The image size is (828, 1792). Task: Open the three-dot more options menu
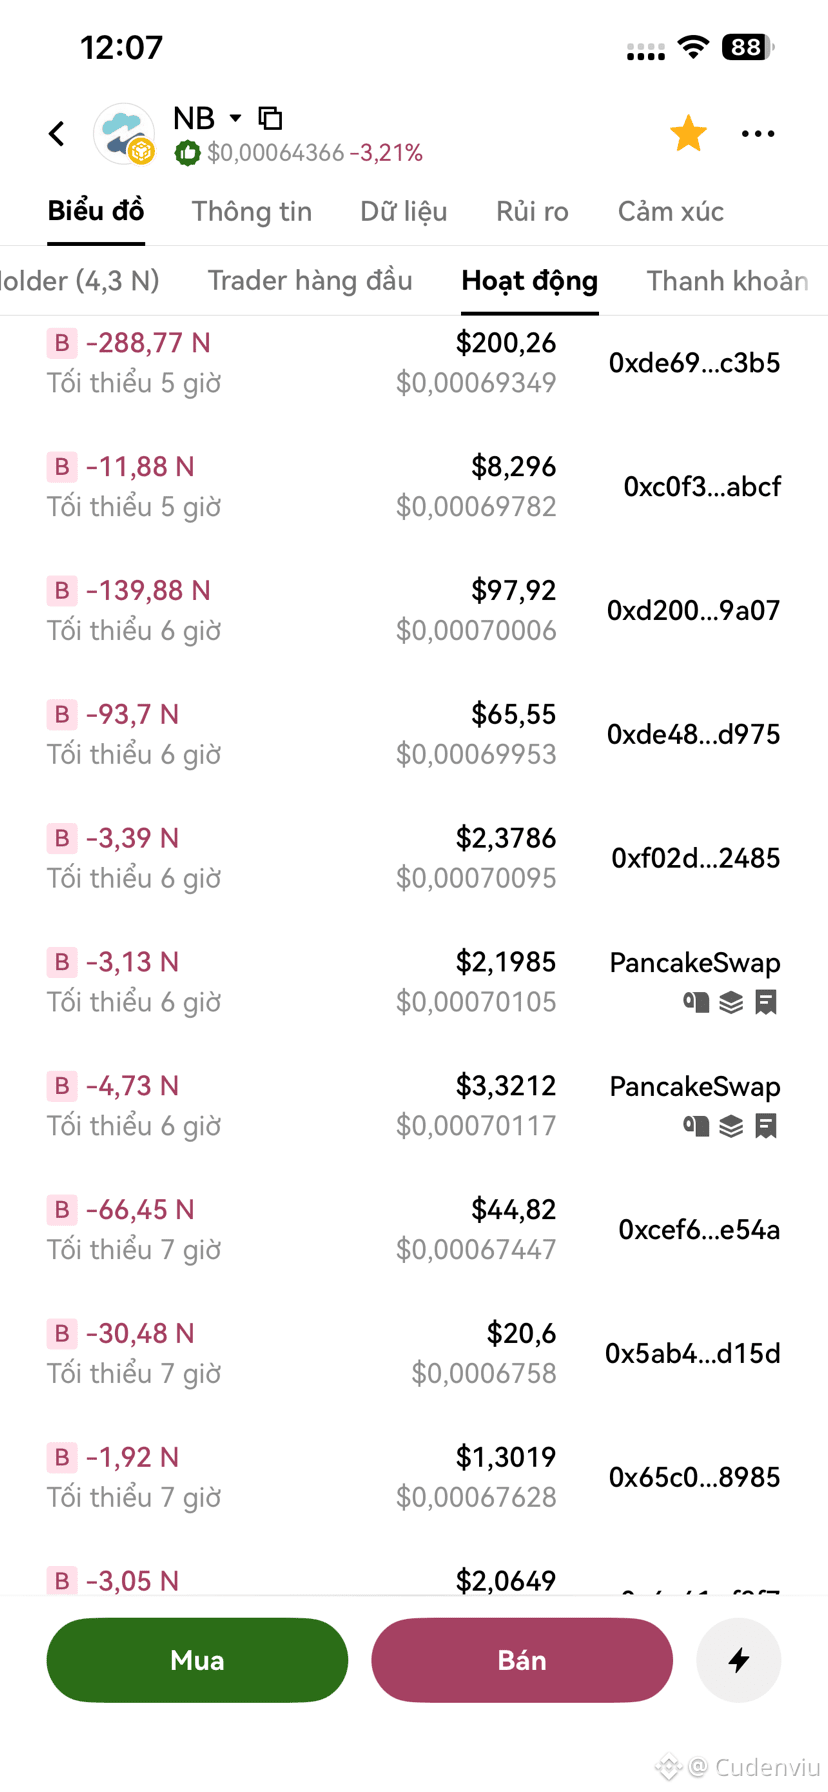coord(758,134)
